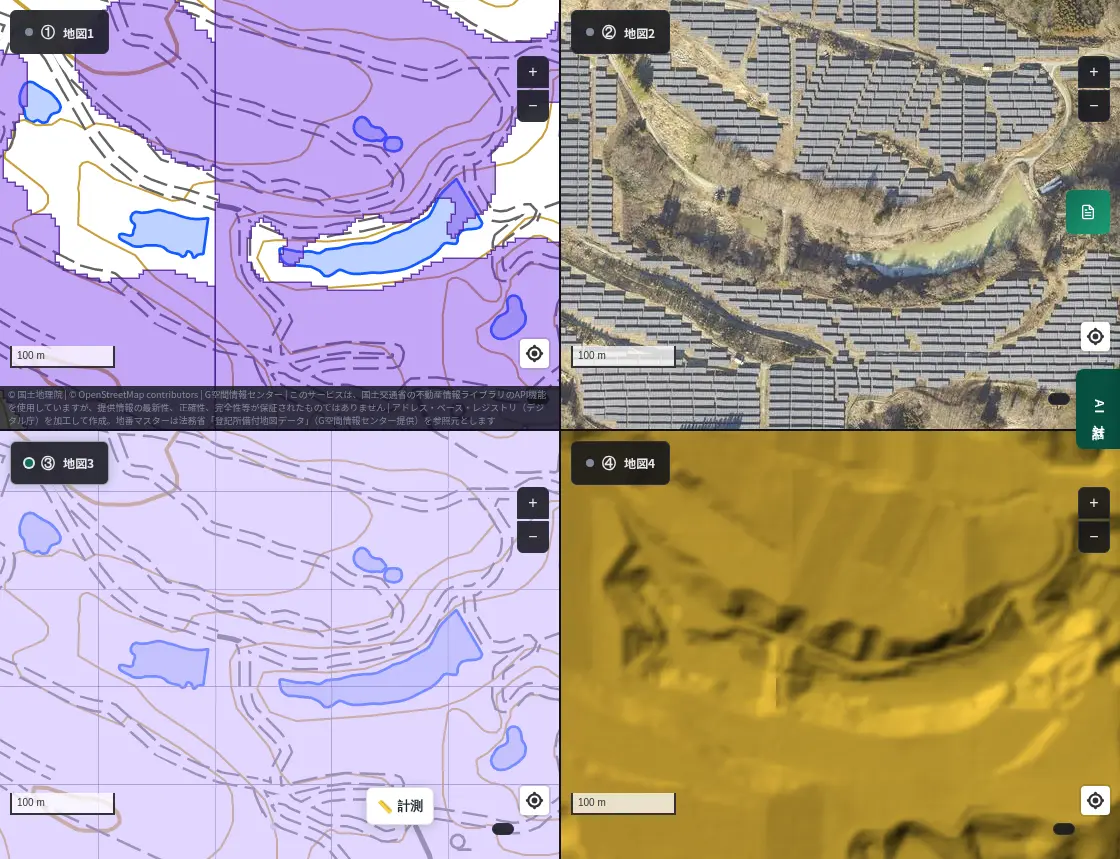Image resolution: width=1120 pixels, height=859 pixels.
Task: Click the 100 m scale bar on map 2
Action: (x=623, y=356)
